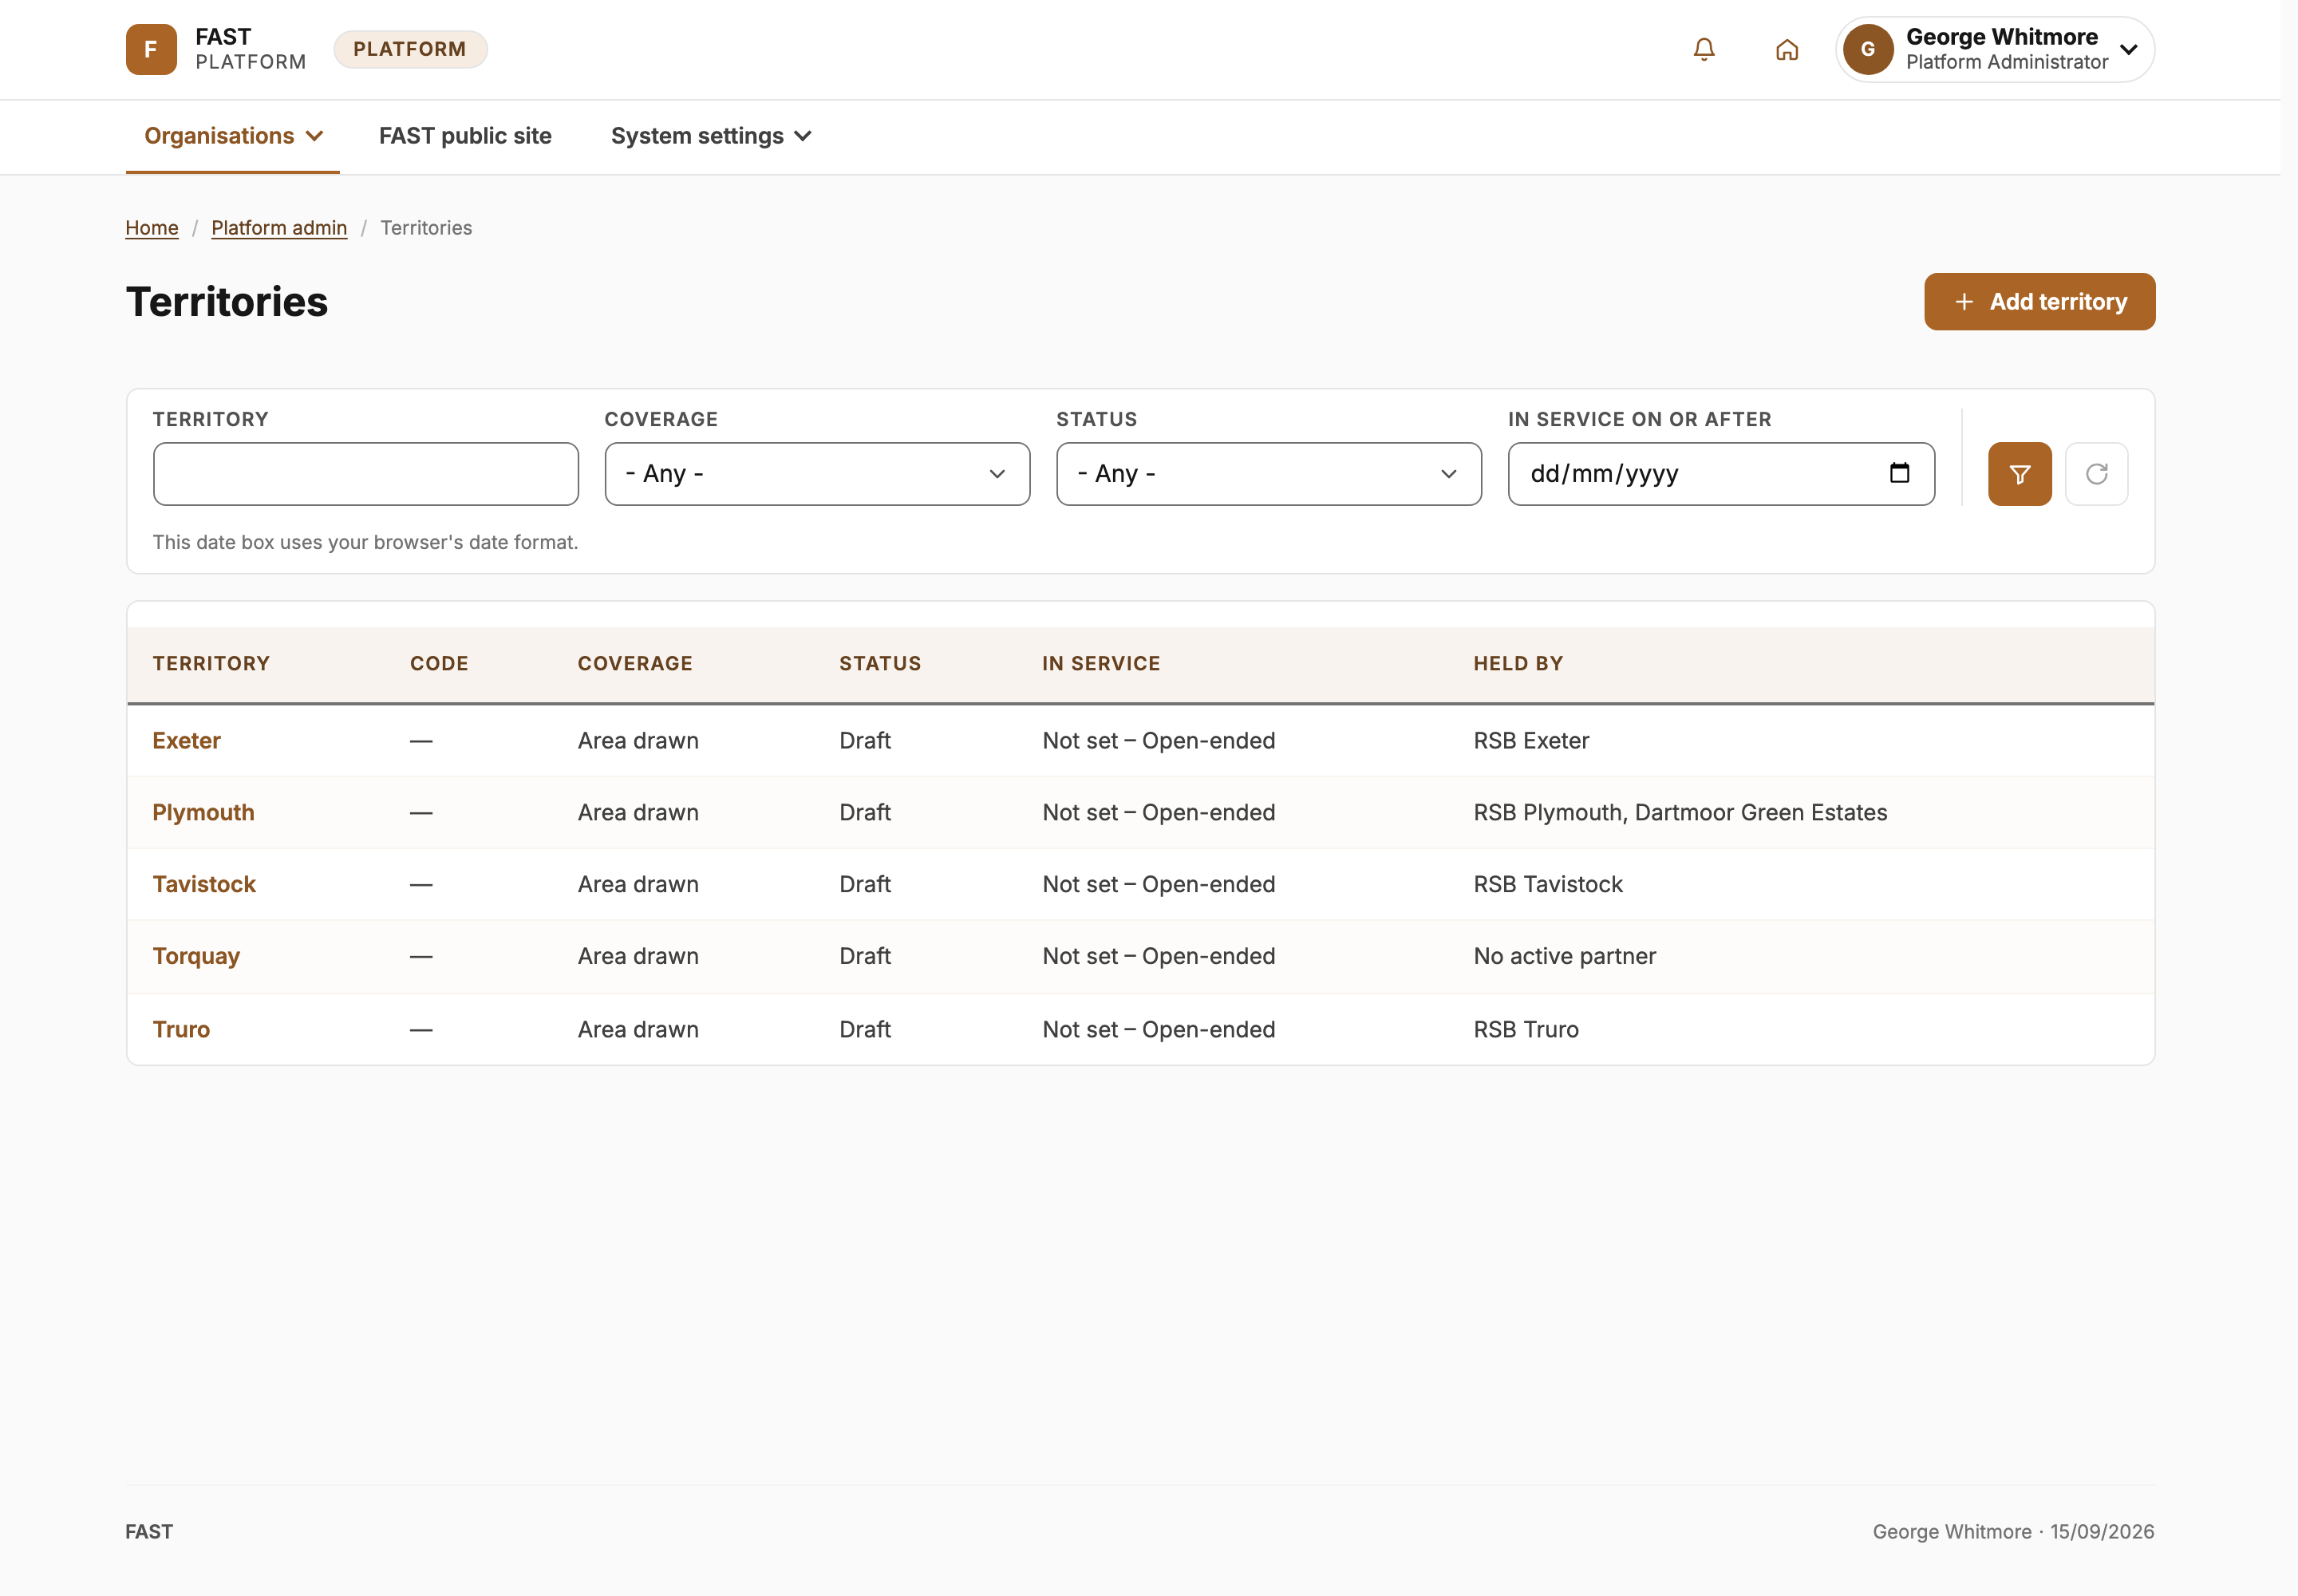The height and width of the screenshot is (1596, 2298).
Task: Click Territories breadcrumb text
Action: click(x=426, y=228)
